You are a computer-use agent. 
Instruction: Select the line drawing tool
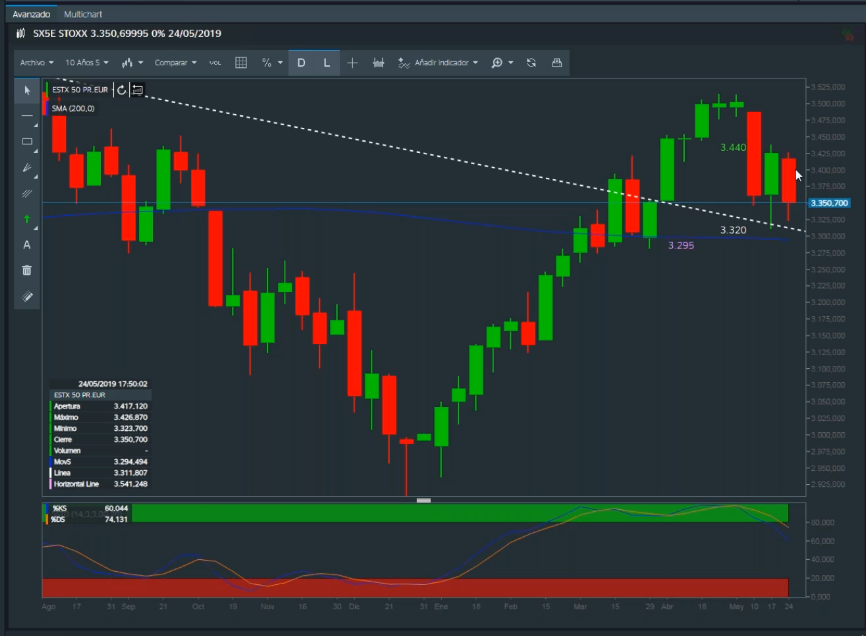pos(27,116)
